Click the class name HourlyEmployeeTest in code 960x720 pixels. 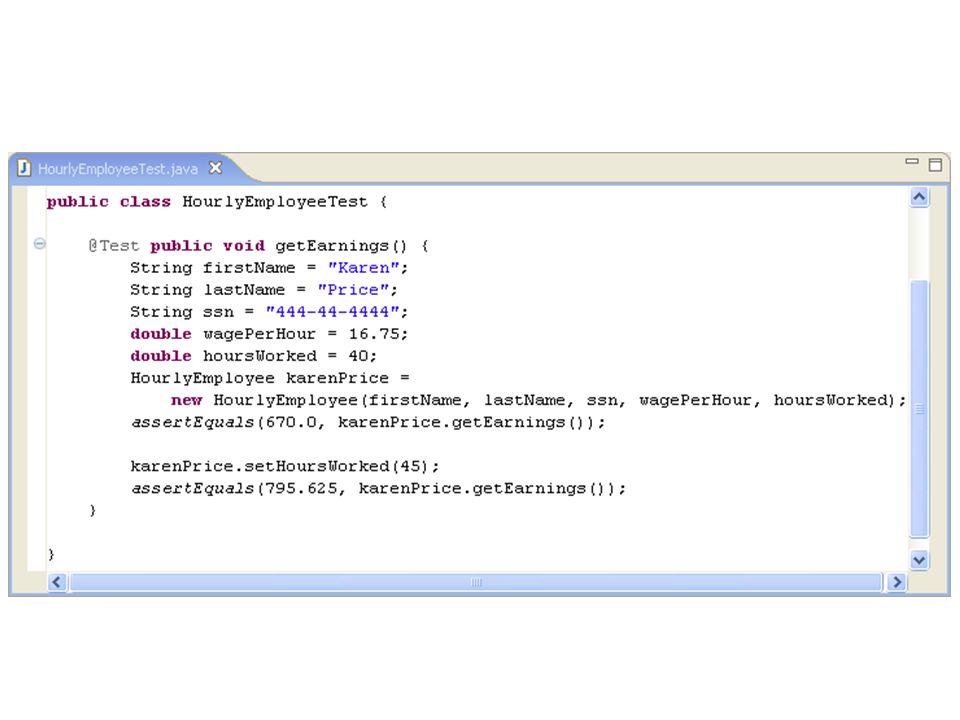click(x=275, y=201)
